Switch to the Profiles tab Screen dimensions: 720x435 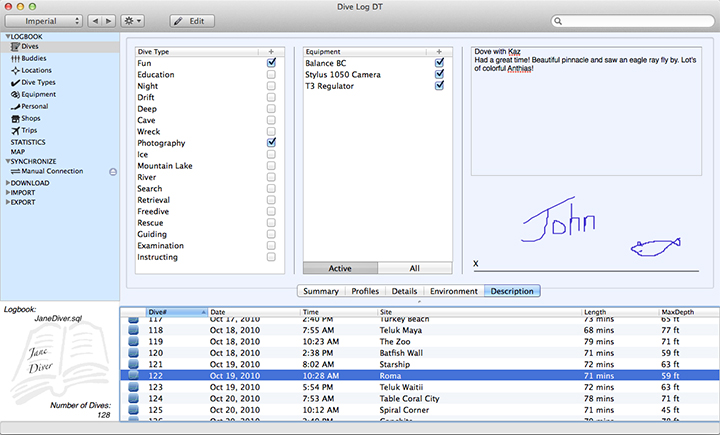tap(365, 291)
